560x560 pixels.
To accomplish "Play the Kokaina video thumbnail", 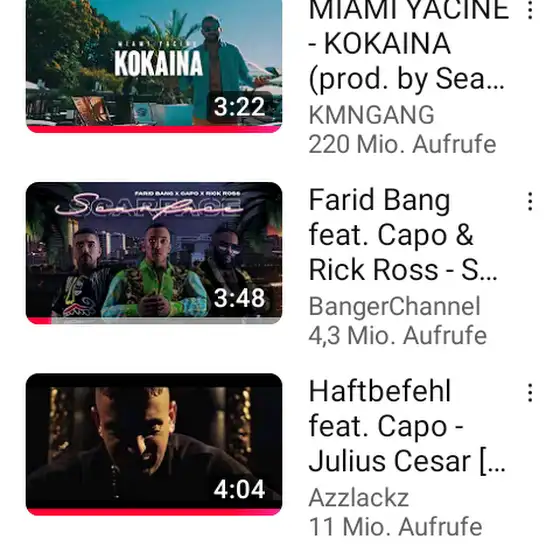I will point(154,66).
